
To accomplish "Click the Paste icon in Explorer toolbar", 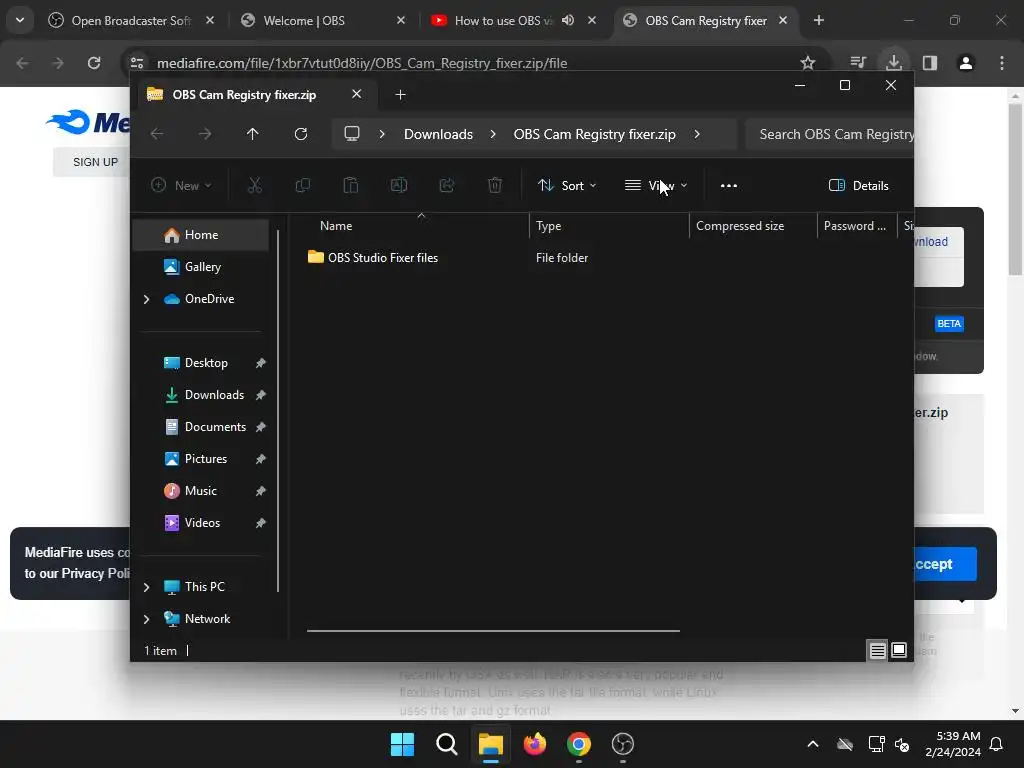I will click(351, 185).
